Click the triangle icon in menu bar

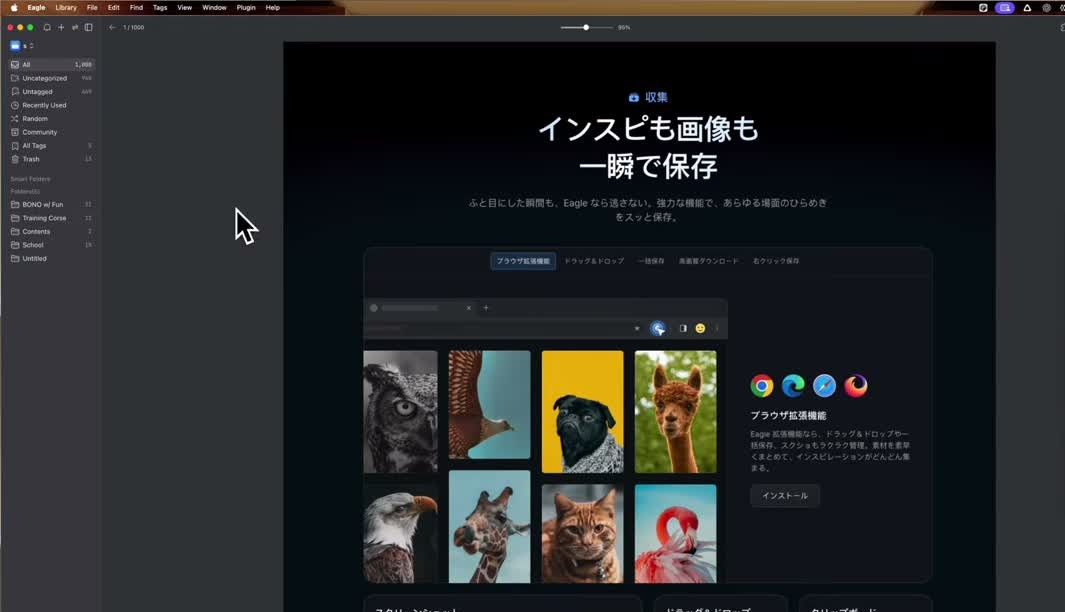coord(1027,8)
